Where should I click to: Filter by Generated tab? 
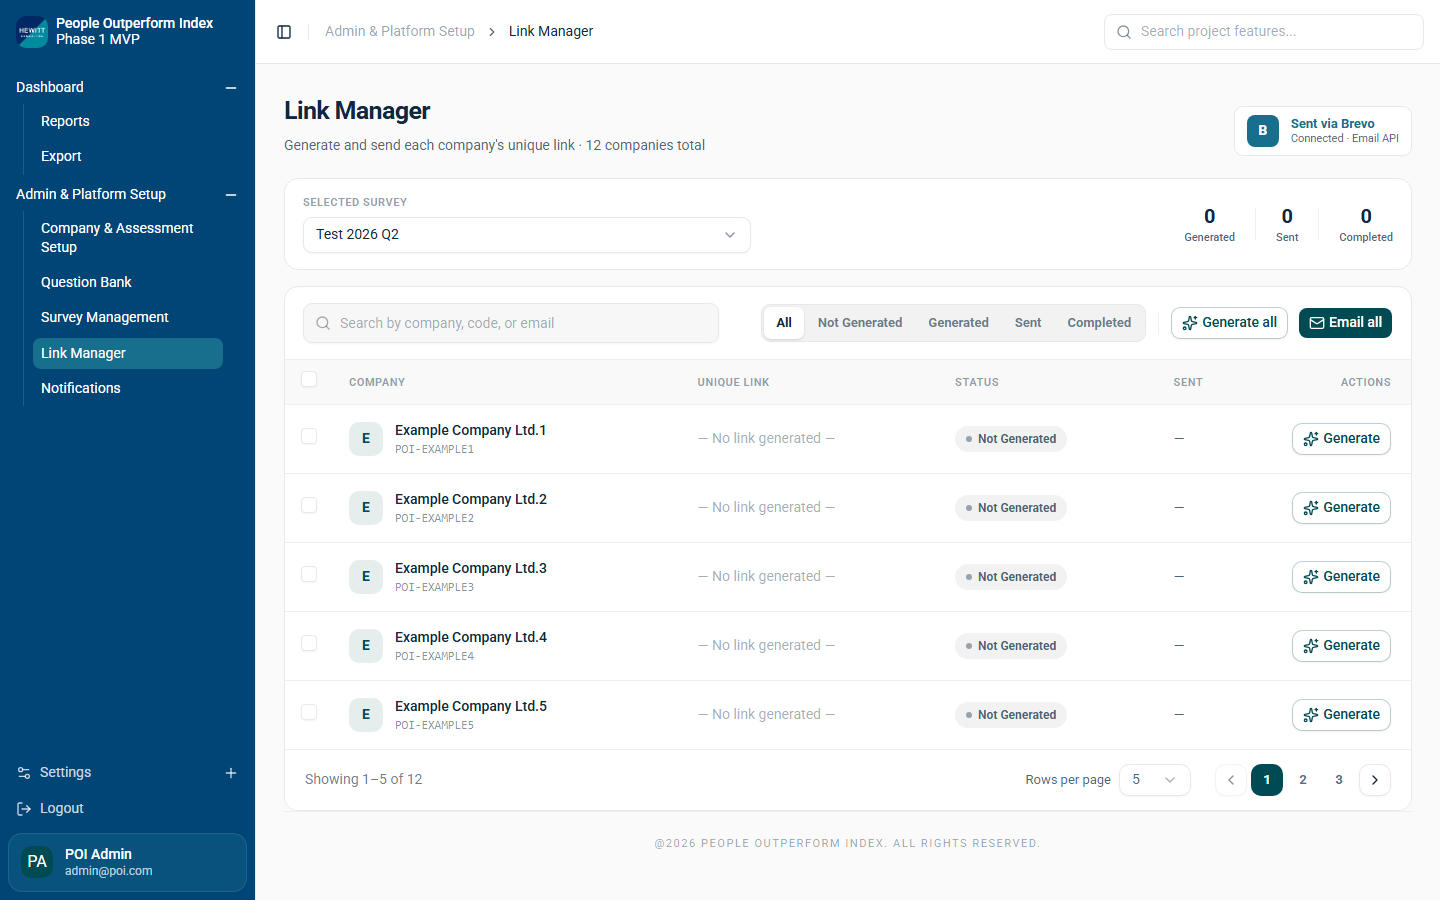(958, 323)
